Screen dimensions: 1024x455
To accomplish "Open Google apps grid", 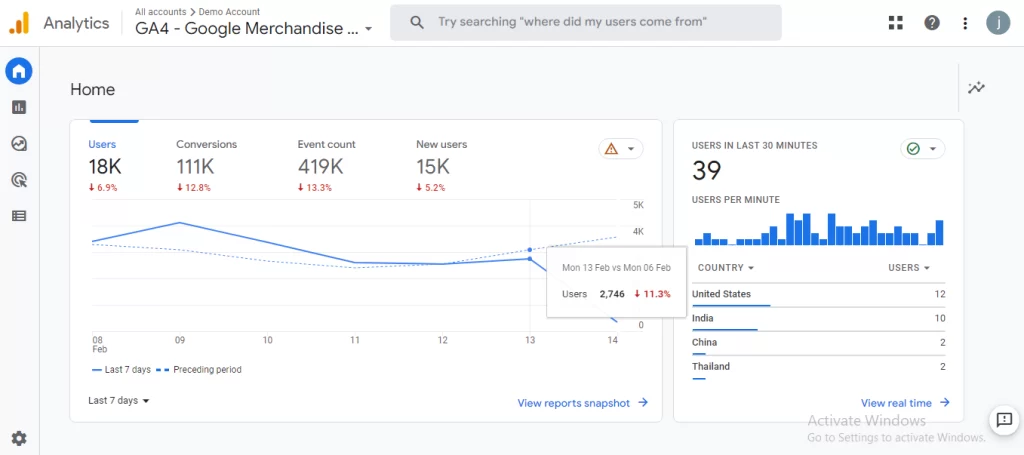I will click(x=895, y=23).
